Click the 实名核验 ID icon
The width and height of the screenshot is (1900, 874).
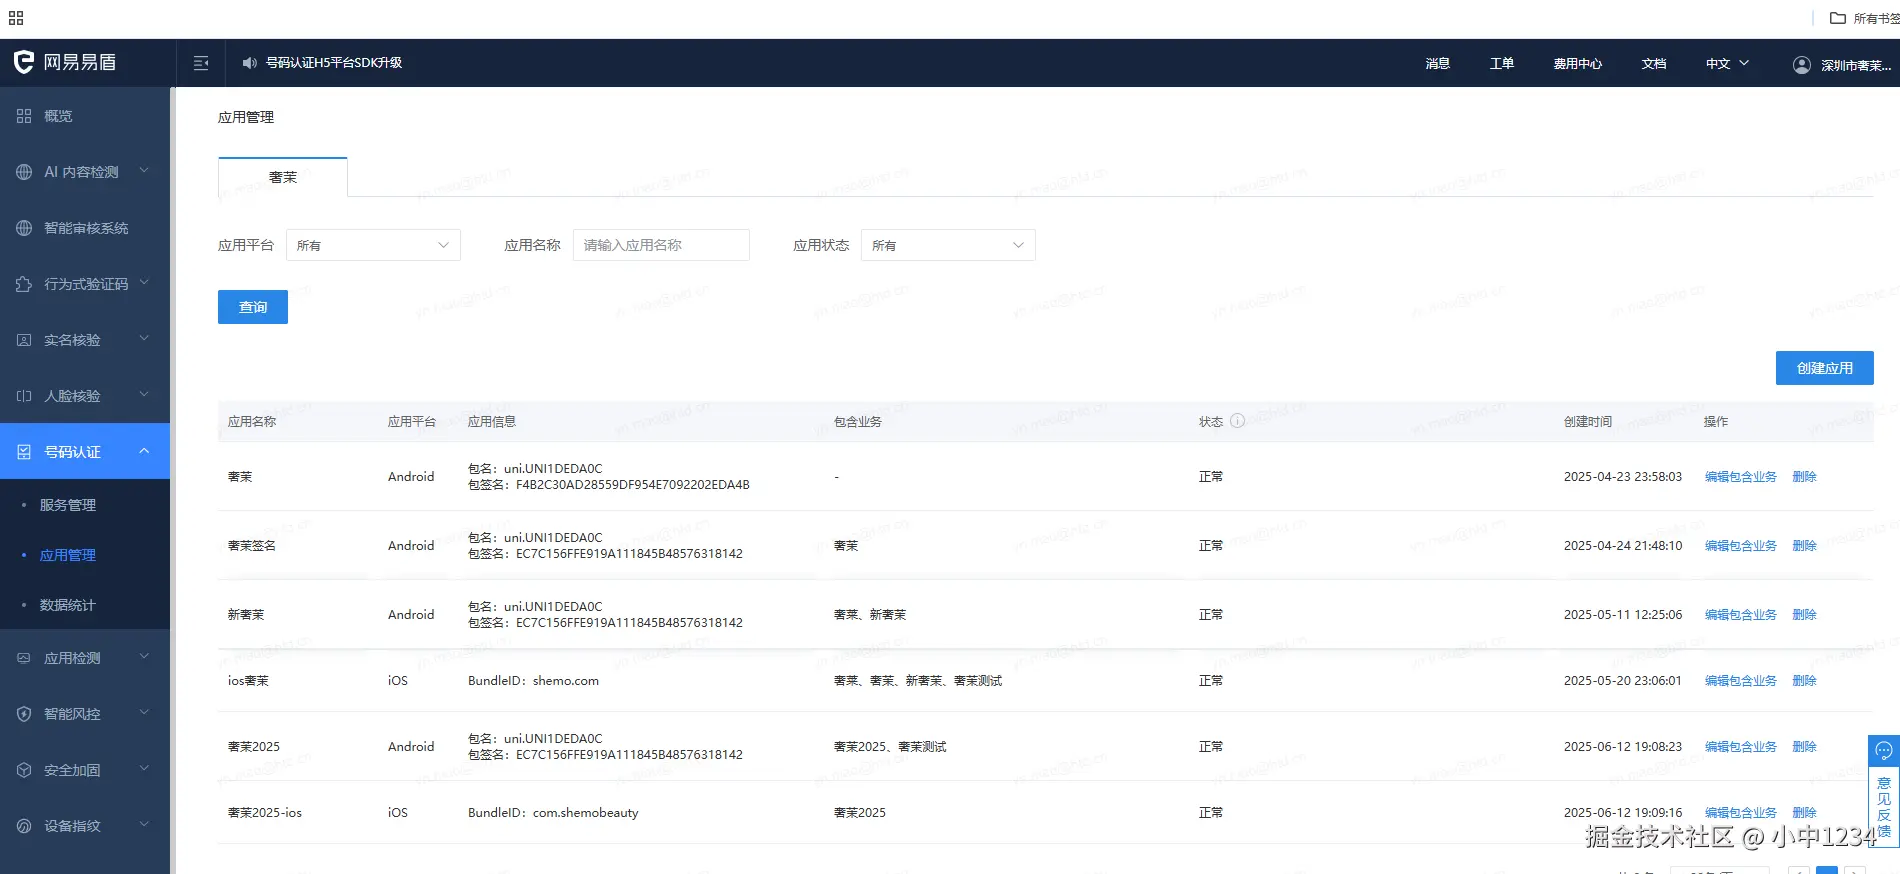[24, 340]
